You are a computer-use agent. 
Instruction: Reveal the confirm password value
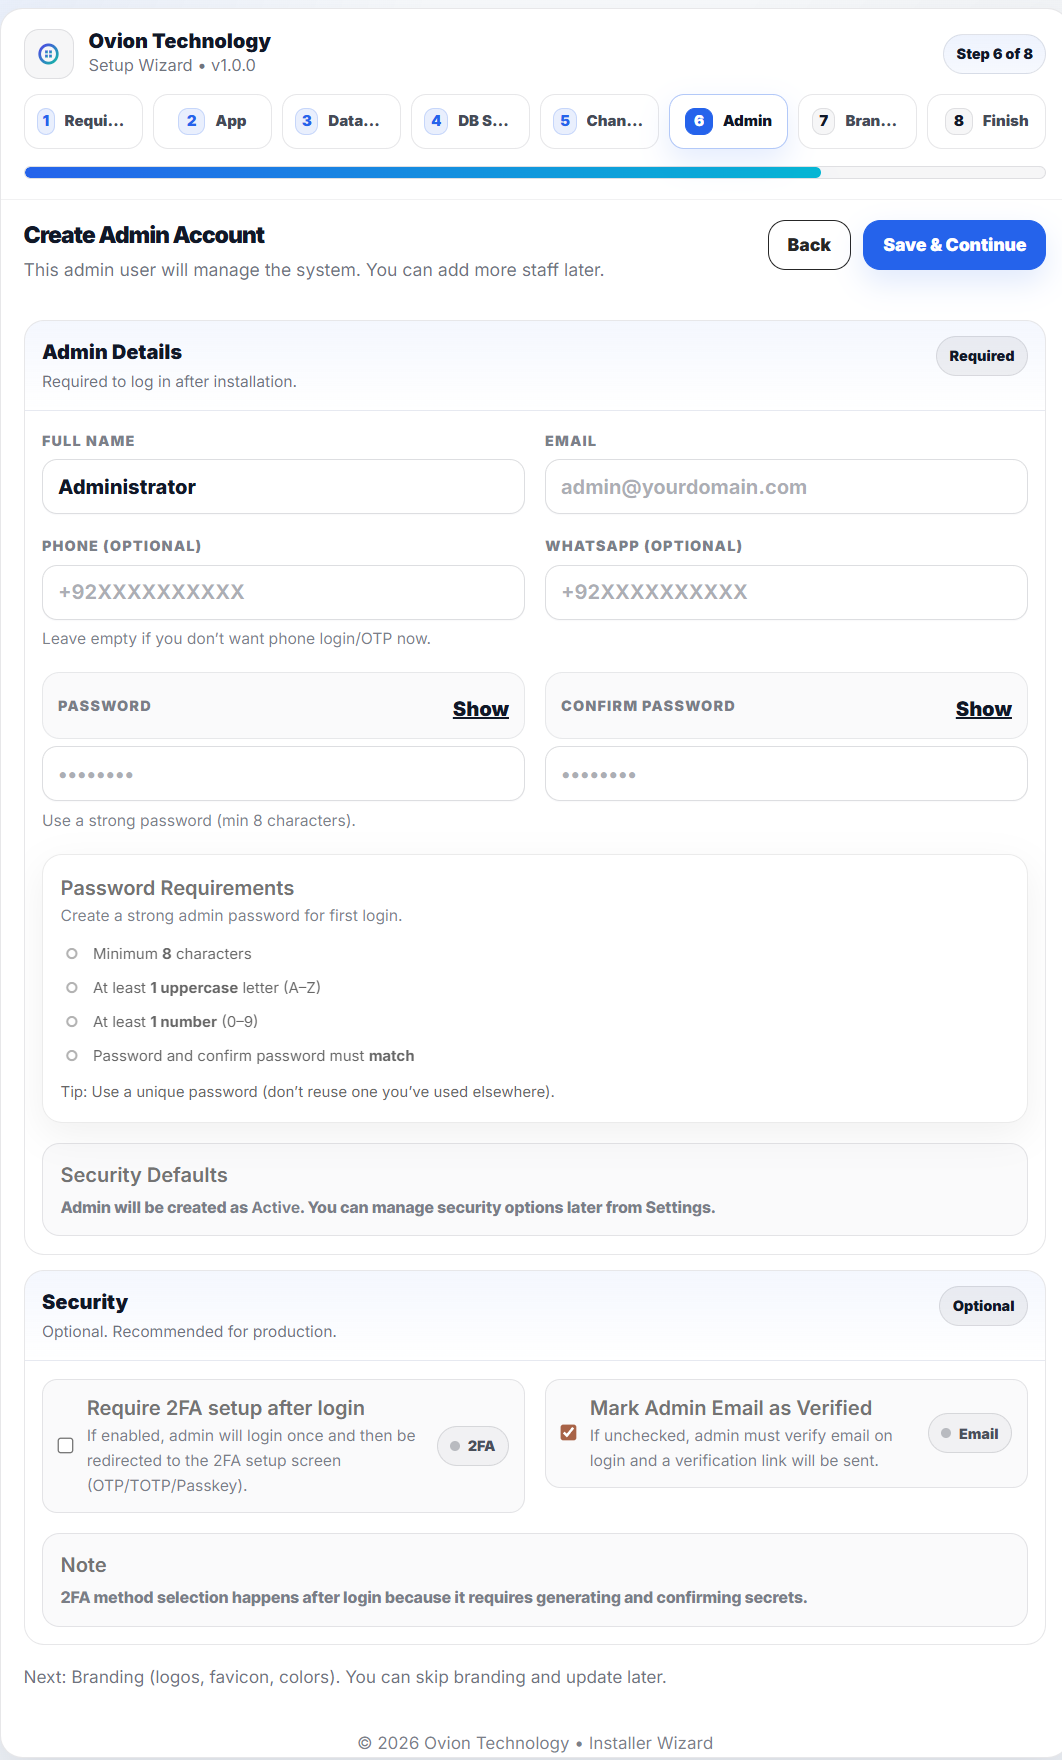coord(983,708)
